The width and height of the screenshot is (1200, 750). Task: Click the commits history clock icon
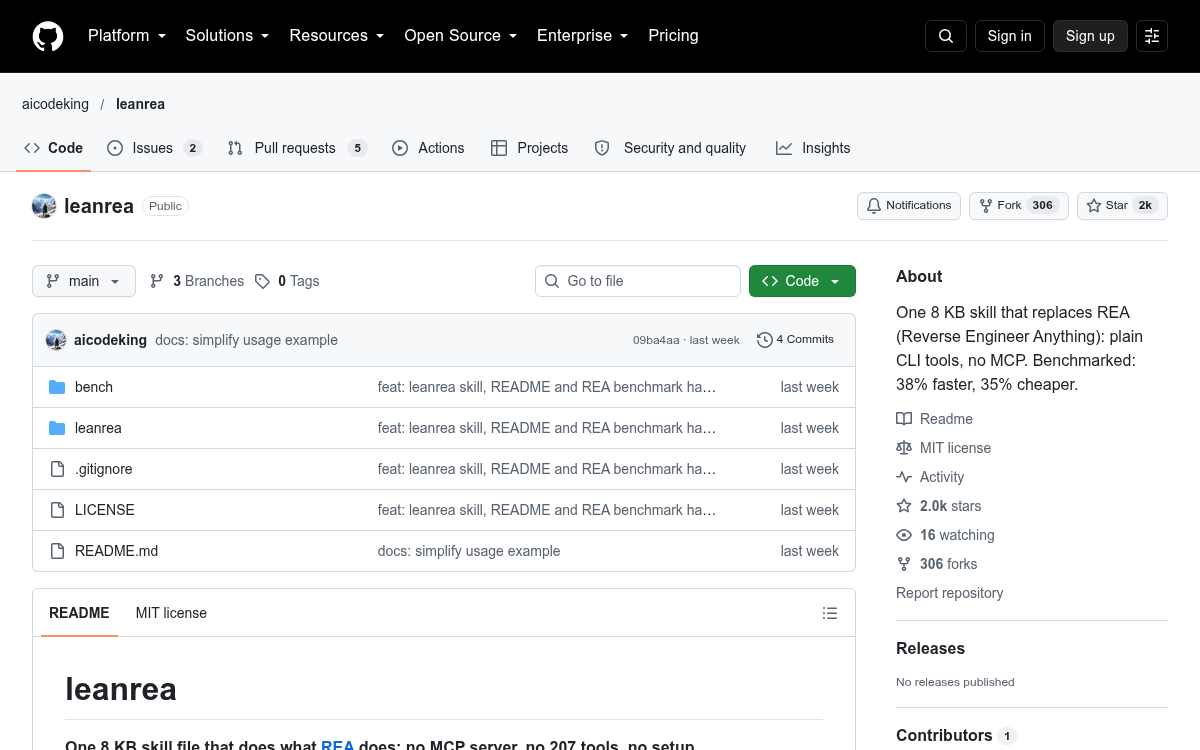pyautogui.click(x=765, y=340)
